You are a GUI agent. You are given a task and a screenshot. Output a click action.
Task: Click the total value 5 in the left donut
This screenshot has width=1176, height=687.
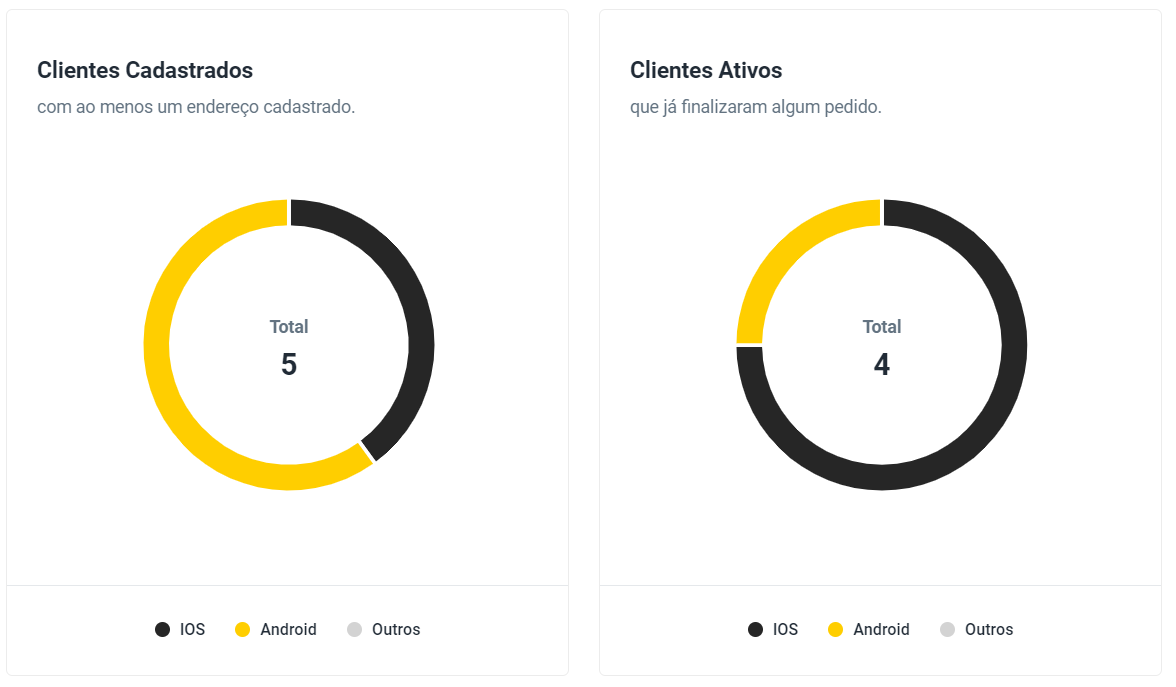[289, 365]
